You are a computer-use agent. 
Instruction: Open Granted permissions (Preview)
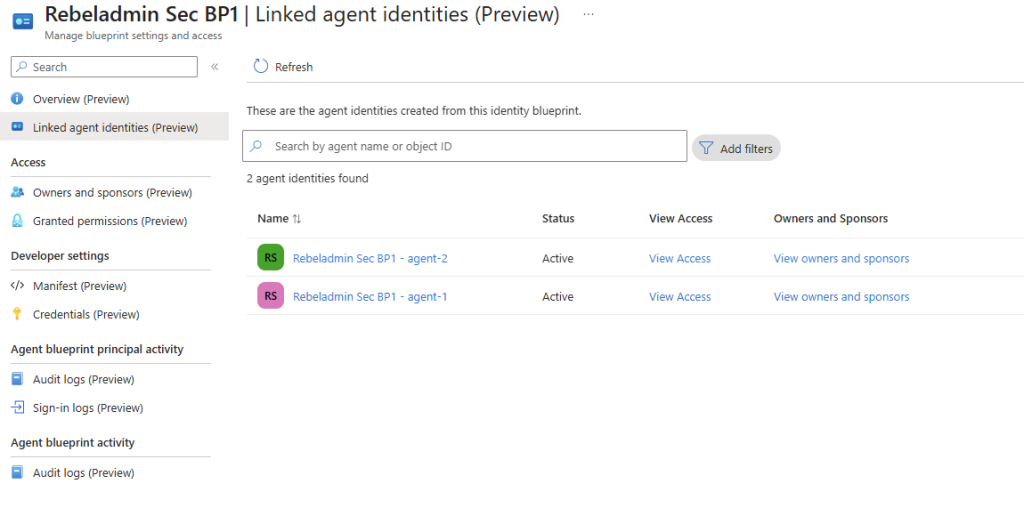click(110, 221)
